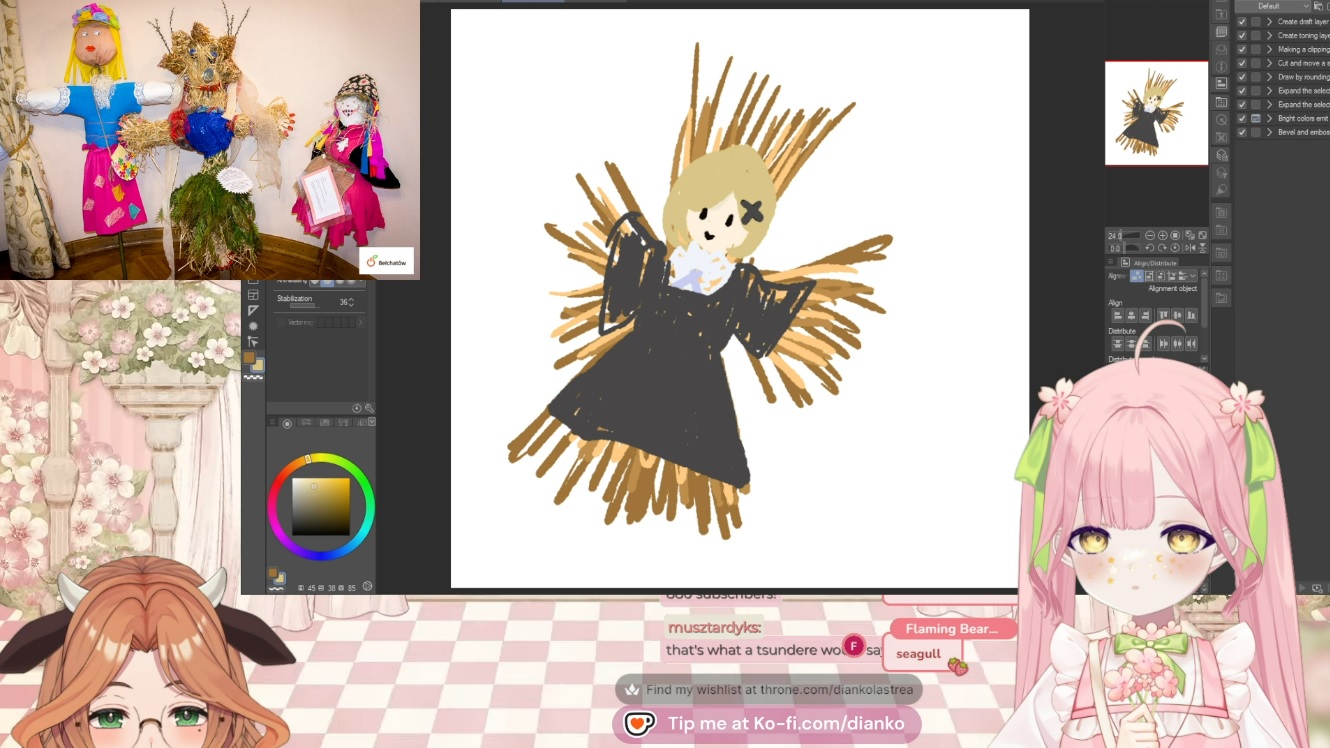Adjust the Stabilization slider
The image size is (1330, 748).
point(304,306)
